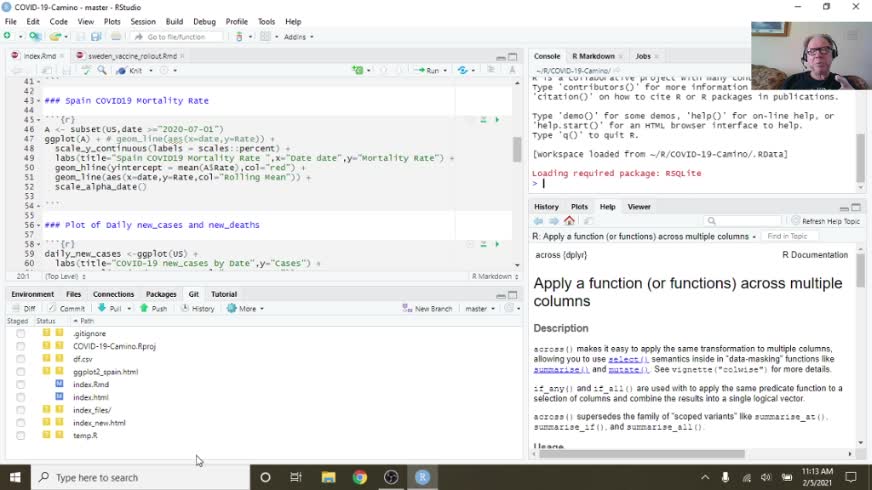
Task: Run the daily_new_cases chunk with green arrow
Action: [x=497, y=244]
